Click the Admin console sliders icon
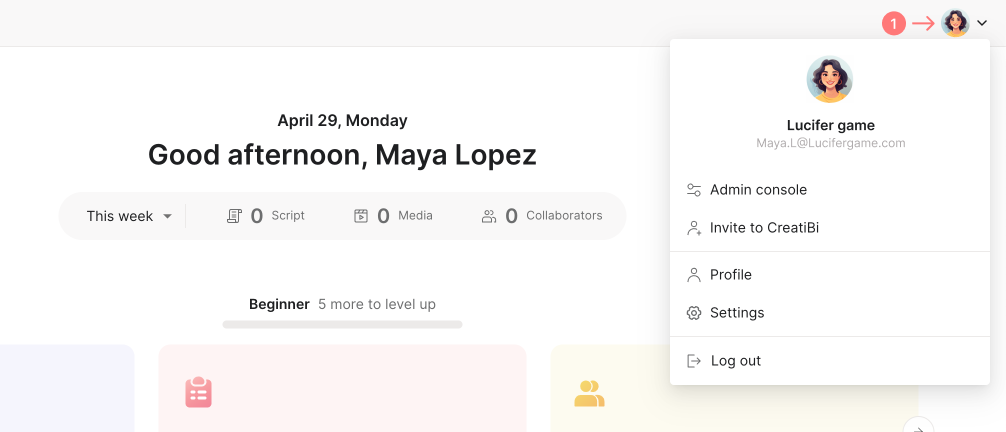 [x=694, y=190]
